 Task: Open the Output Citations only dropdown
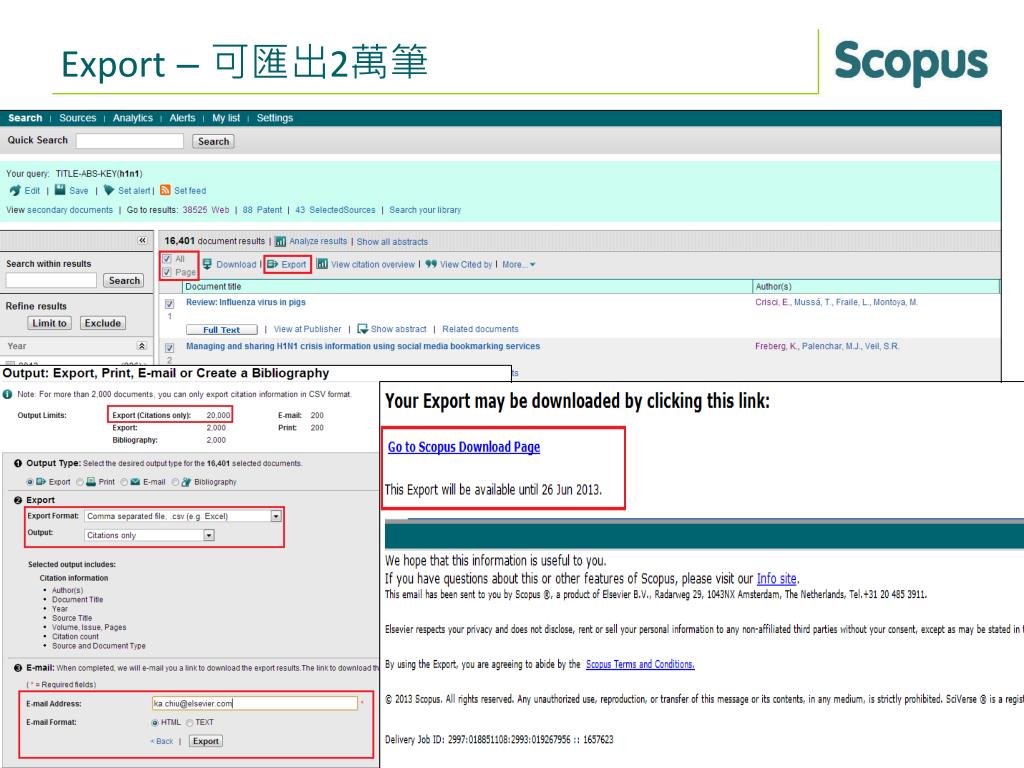pos(150,535)
